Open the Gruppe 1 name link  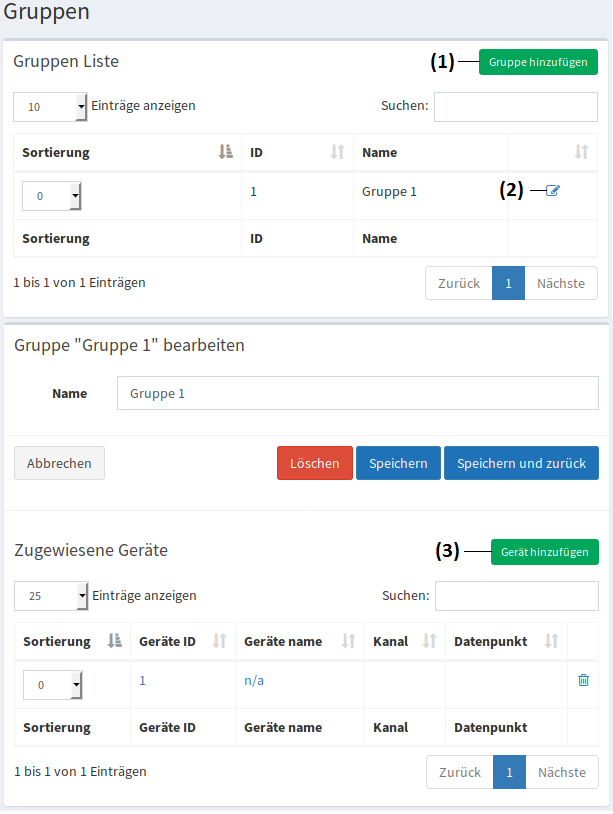click(x=386, y=190)
